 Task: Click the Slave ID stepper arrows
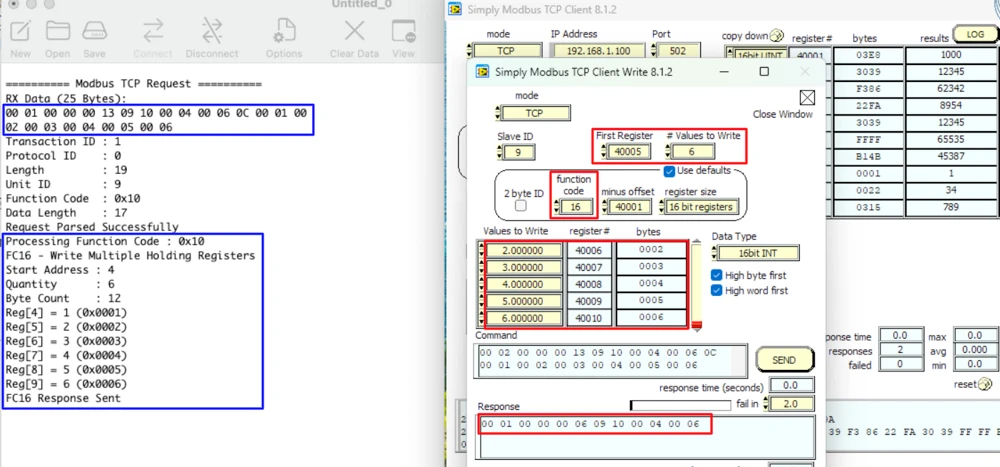pyautogui.click(x=500, y=152)
